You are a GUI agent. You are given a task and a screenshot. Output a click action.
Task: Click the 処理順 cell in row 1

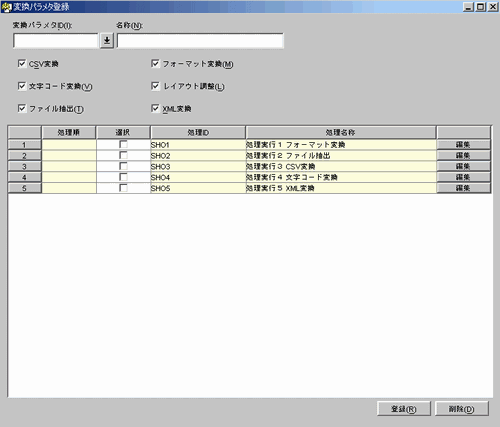point(69,144)
